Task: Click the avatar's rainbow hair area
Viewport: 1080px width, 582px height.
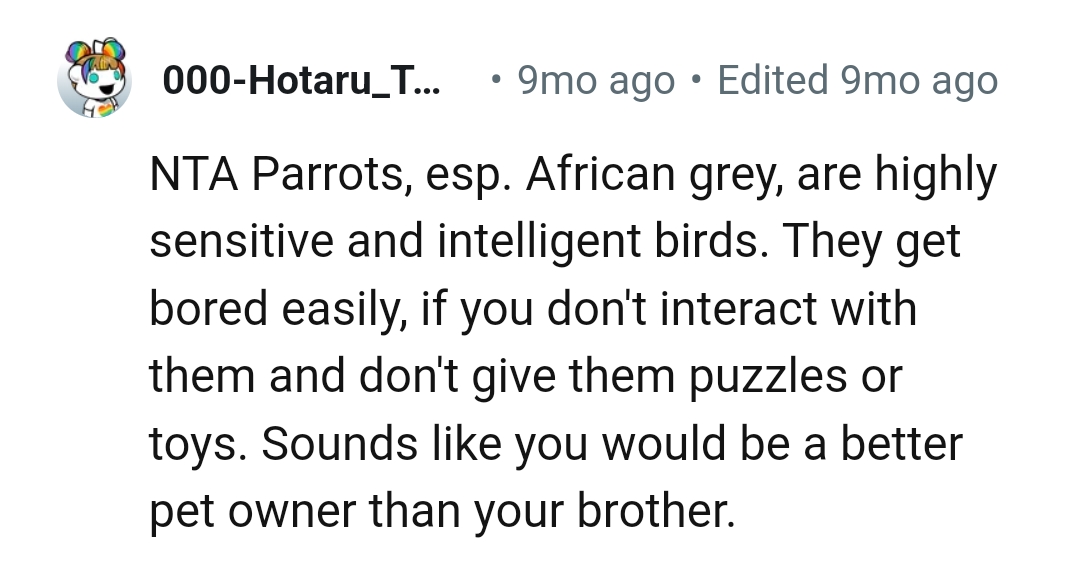Action: coord(95,58)
